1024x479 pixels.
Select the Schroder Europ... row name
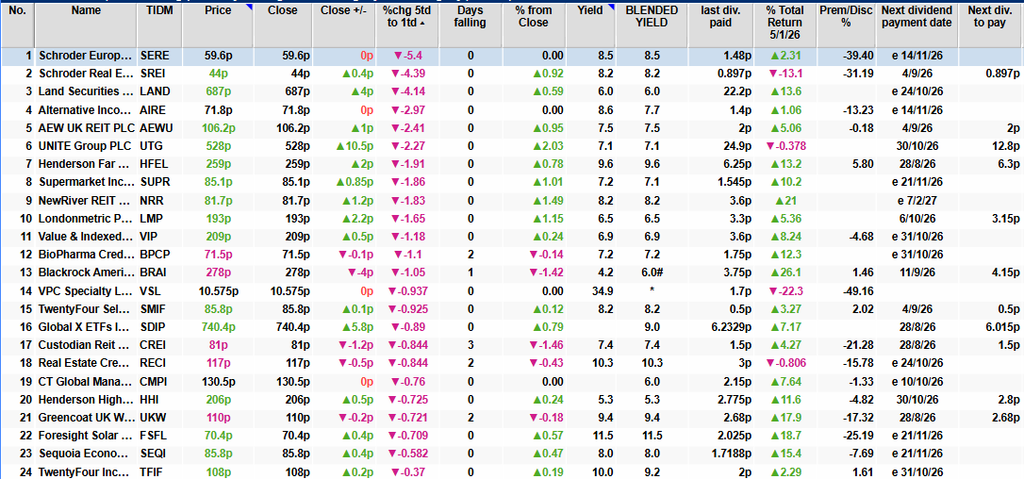point(86,56)
